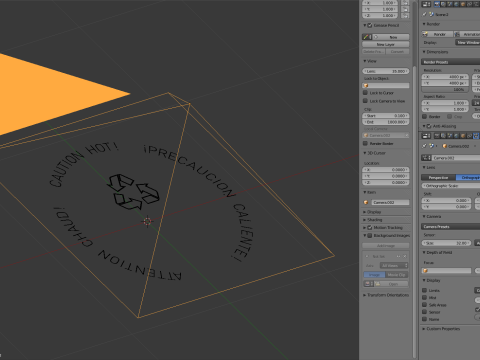480x360 pixels.
Task: Select the Movie Clip background source
Action: (x=397, y=275)
